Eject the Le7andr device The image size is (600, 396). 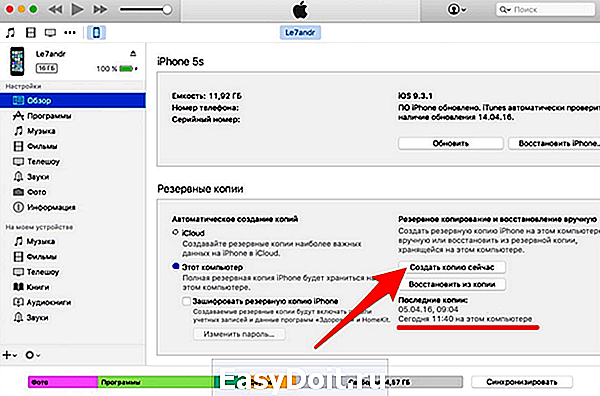(133, 53)
